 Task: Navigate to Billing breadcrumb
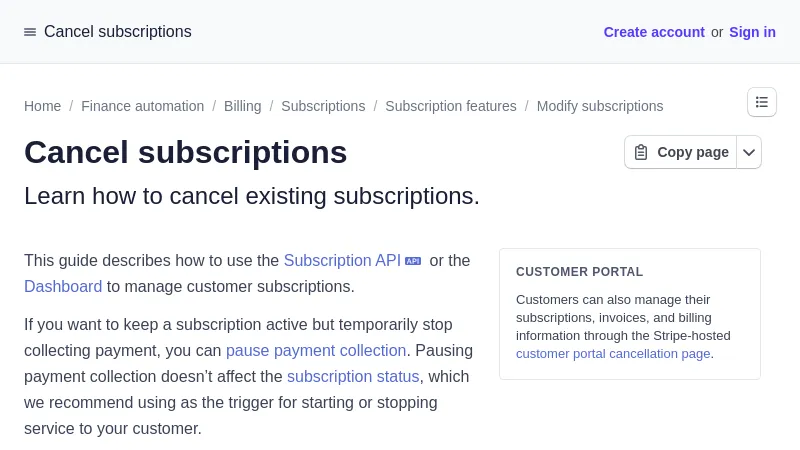(242, 106)
